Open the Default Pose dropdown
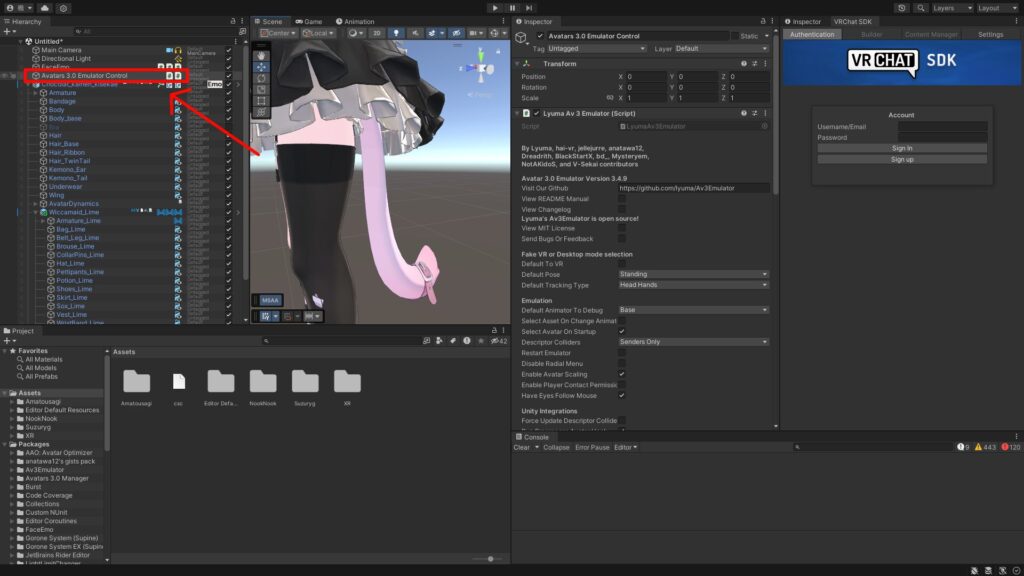Image resolution: width=1024 pixels, height=576 pixels. (x=693, y=274)
